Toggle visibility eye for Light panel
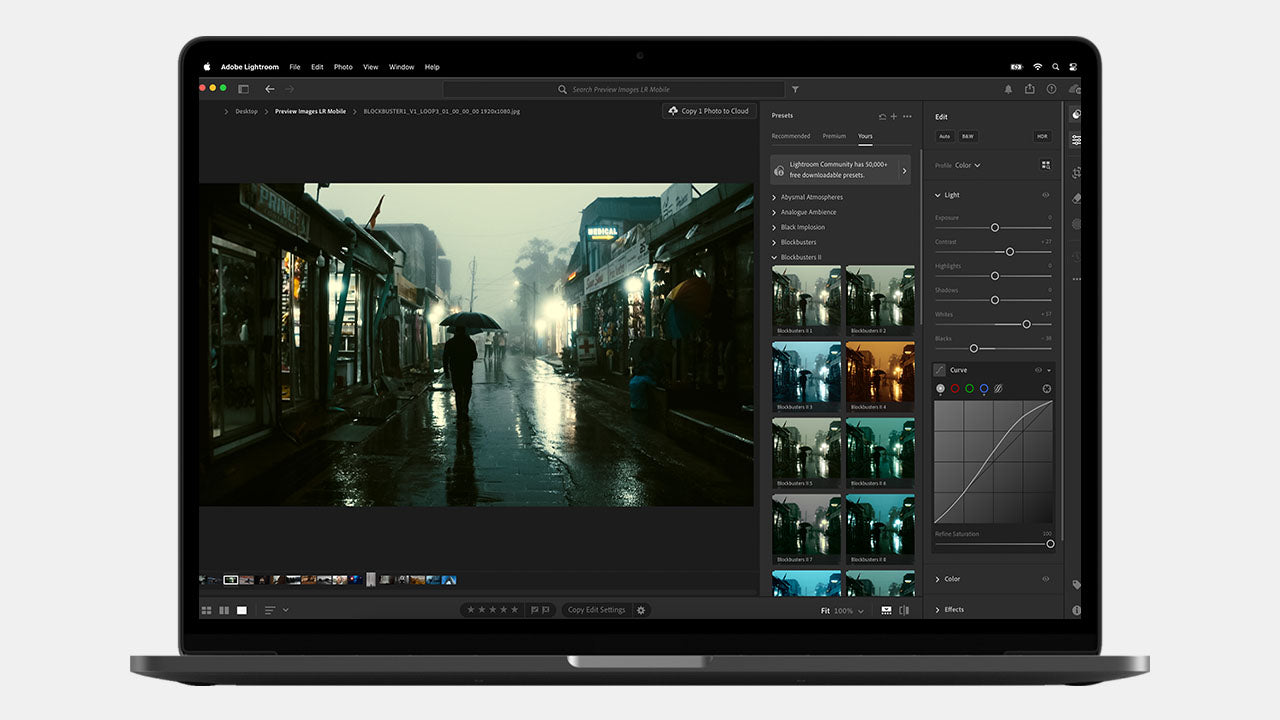Image resolution: width=1280 pixels, height=720 pixels. [1046, 195]
